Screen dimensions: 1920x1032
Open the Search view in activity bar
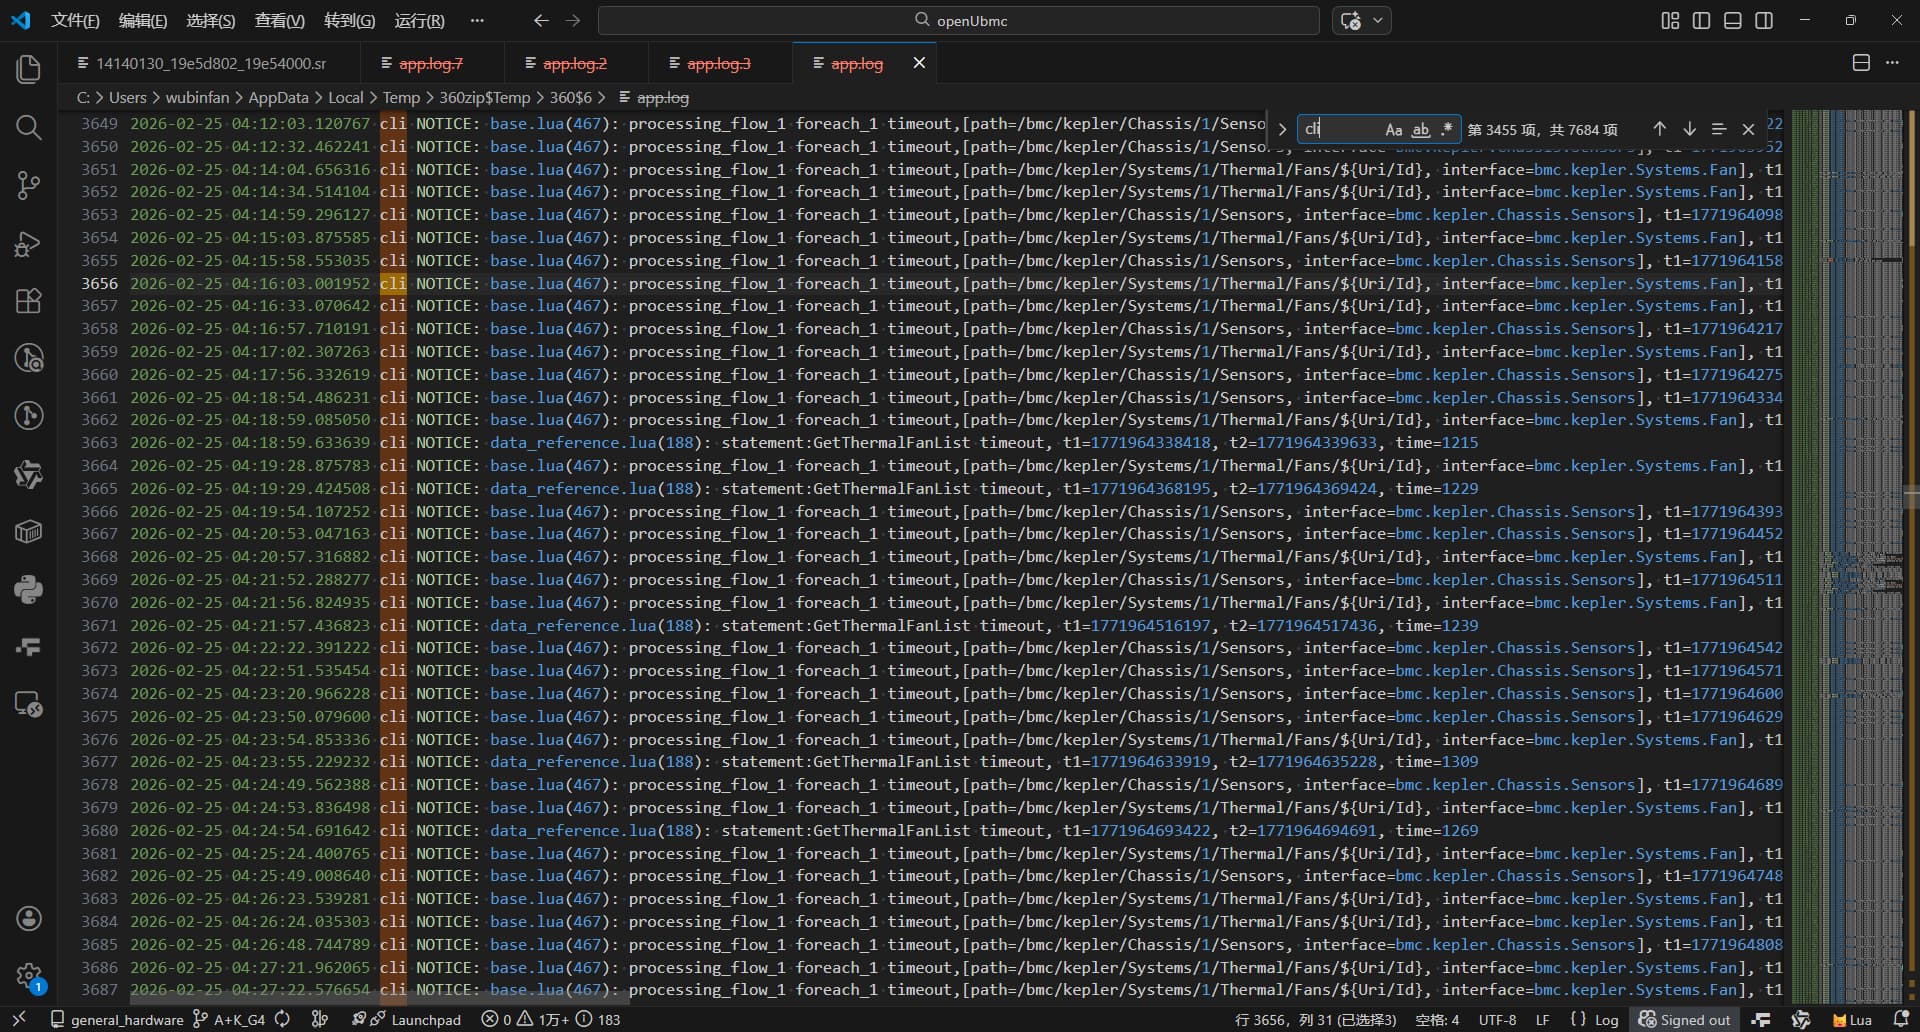click(x=28, y=127)
